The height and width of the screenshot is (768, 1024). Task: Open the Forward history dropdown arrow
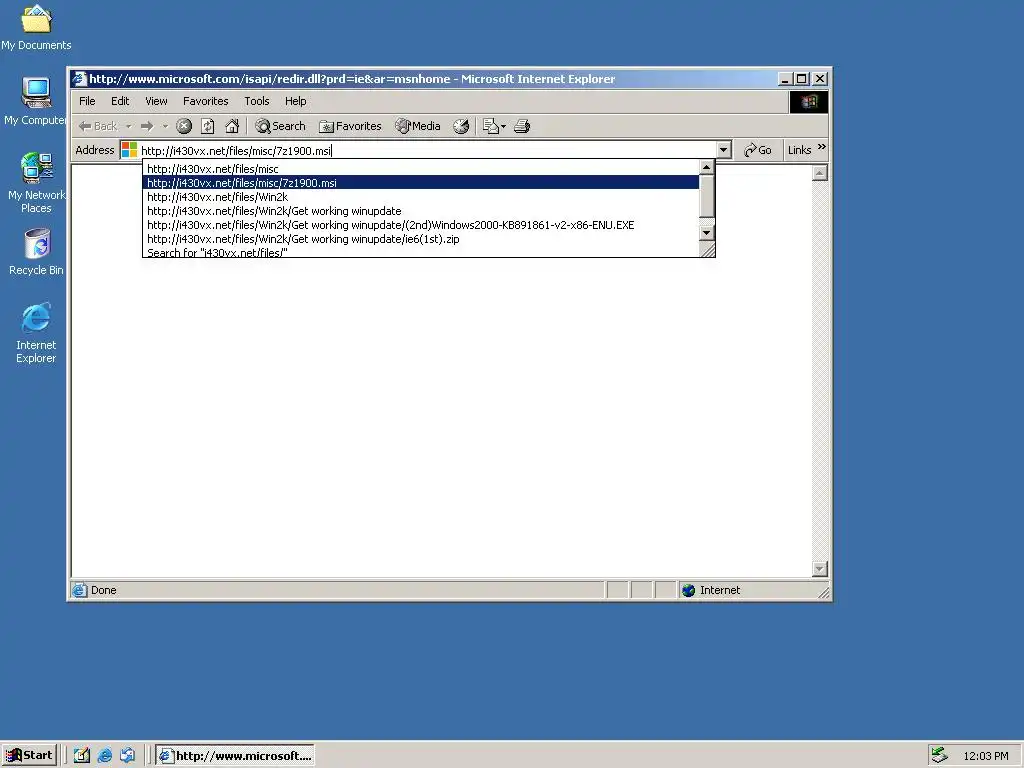click(x=165, y=126)
